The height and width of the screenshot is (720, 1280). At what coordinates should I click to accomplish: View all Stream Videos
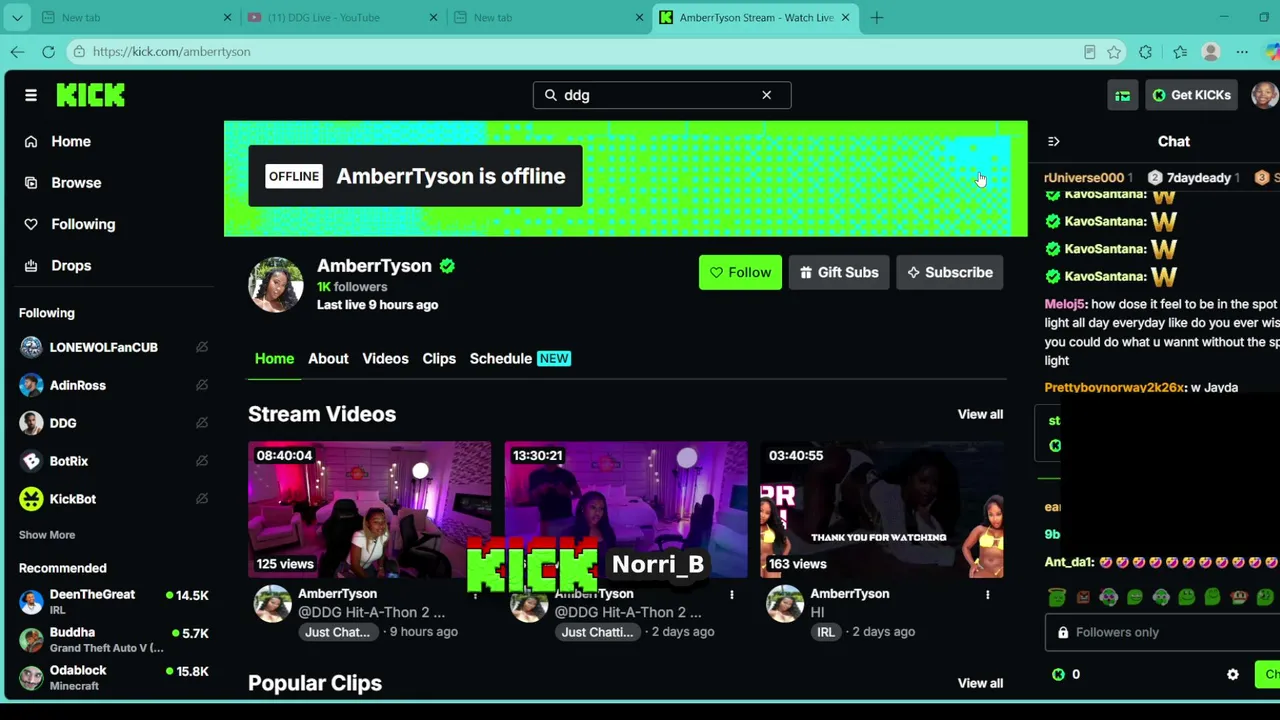pos(980,414)
